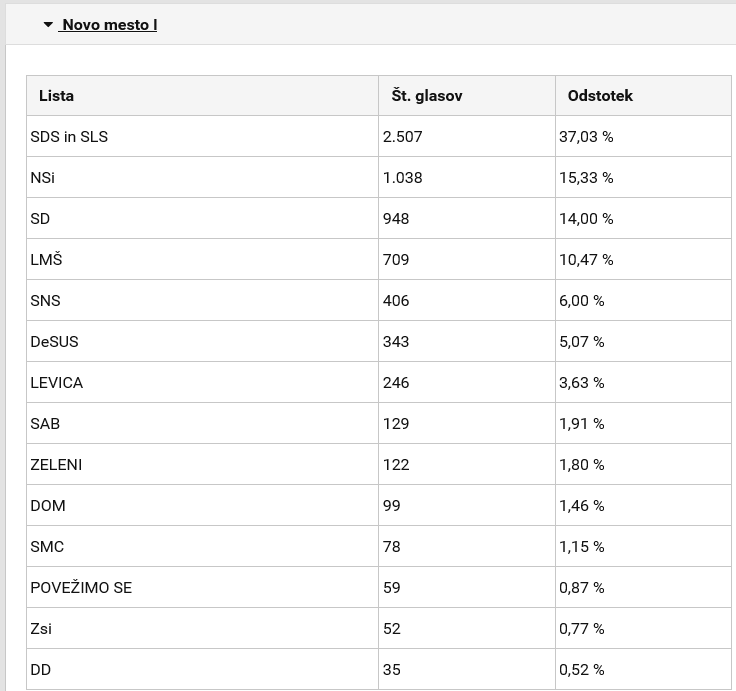Image resolution: width=736 pixels, height=691 pixels.
Task: Open the Novo mesto I link
Action: click(108, 25)
